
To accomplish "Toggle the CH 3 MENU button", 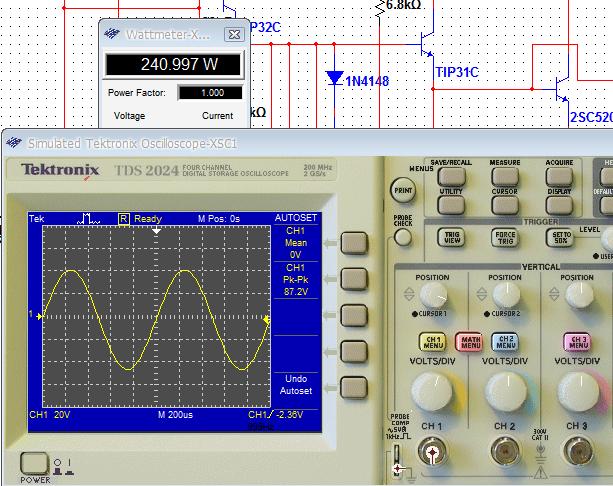I will [x=577, y=342].
